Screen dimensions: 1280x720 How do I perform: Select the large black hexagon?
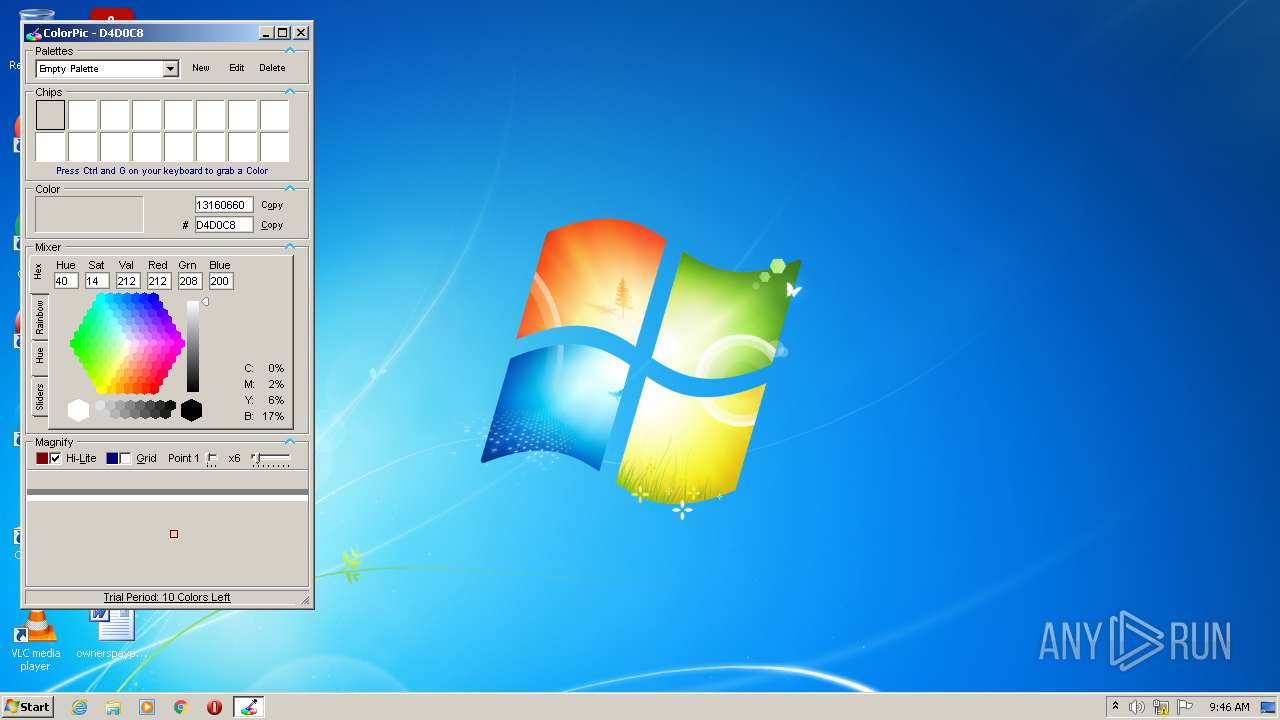coord(191,410)
